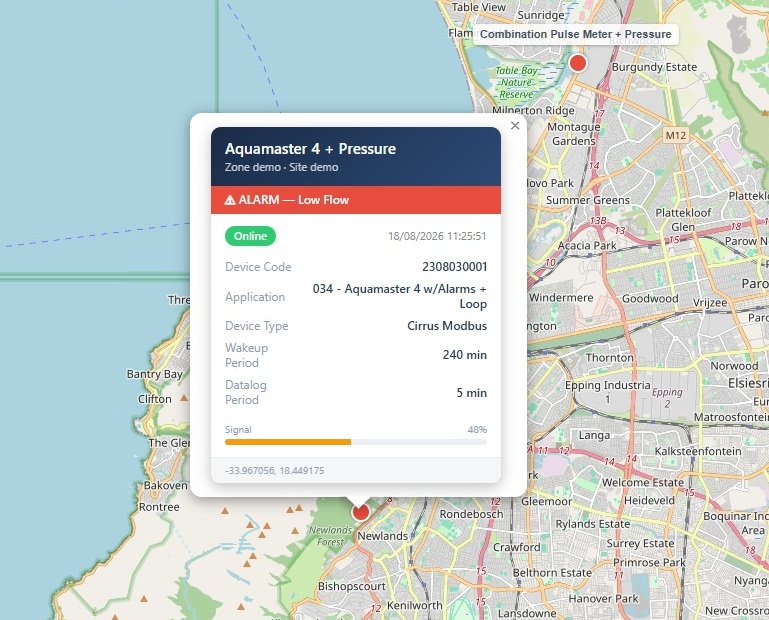Image resolution: width=769 pixels, height=620 pixels.
Task: Click the 5 min datalog period value
Action: (x=472, y=393)
